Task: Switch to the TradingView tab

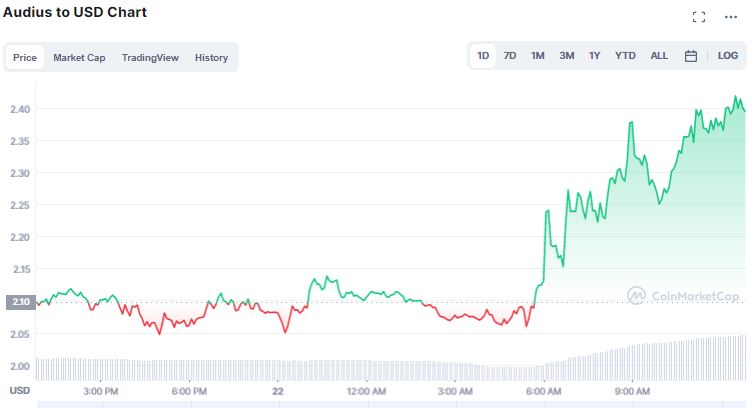Action: tap(150, 57)
